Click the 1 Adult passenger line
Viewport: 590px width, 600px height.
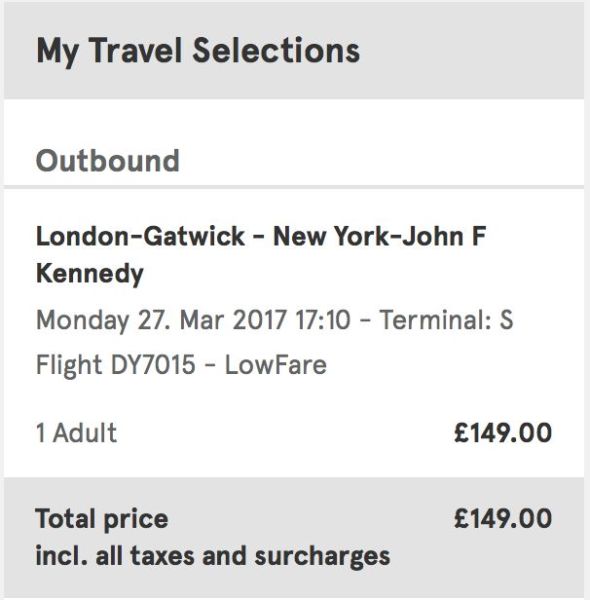[x=76, y=433]
